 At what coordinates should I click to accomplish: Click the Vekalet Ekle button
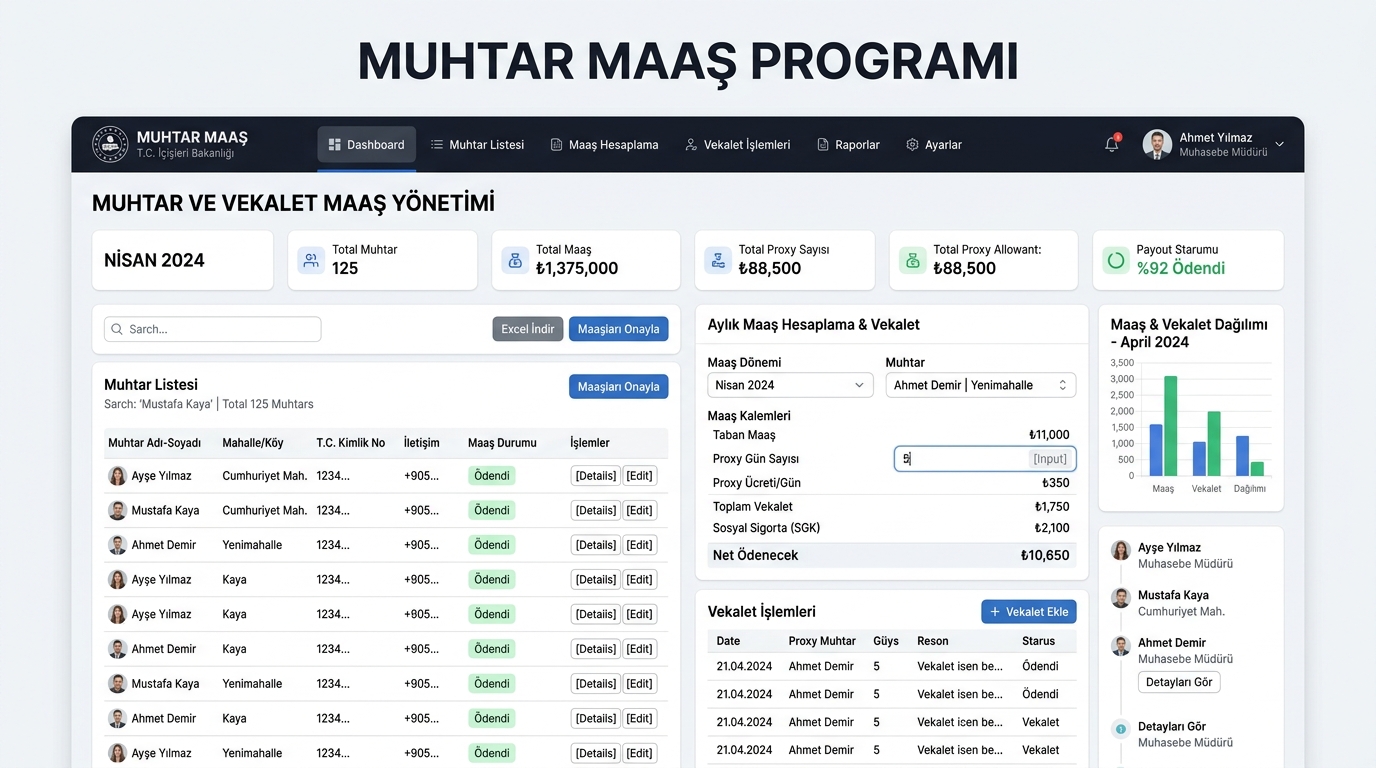click(x=1029, y=612)
